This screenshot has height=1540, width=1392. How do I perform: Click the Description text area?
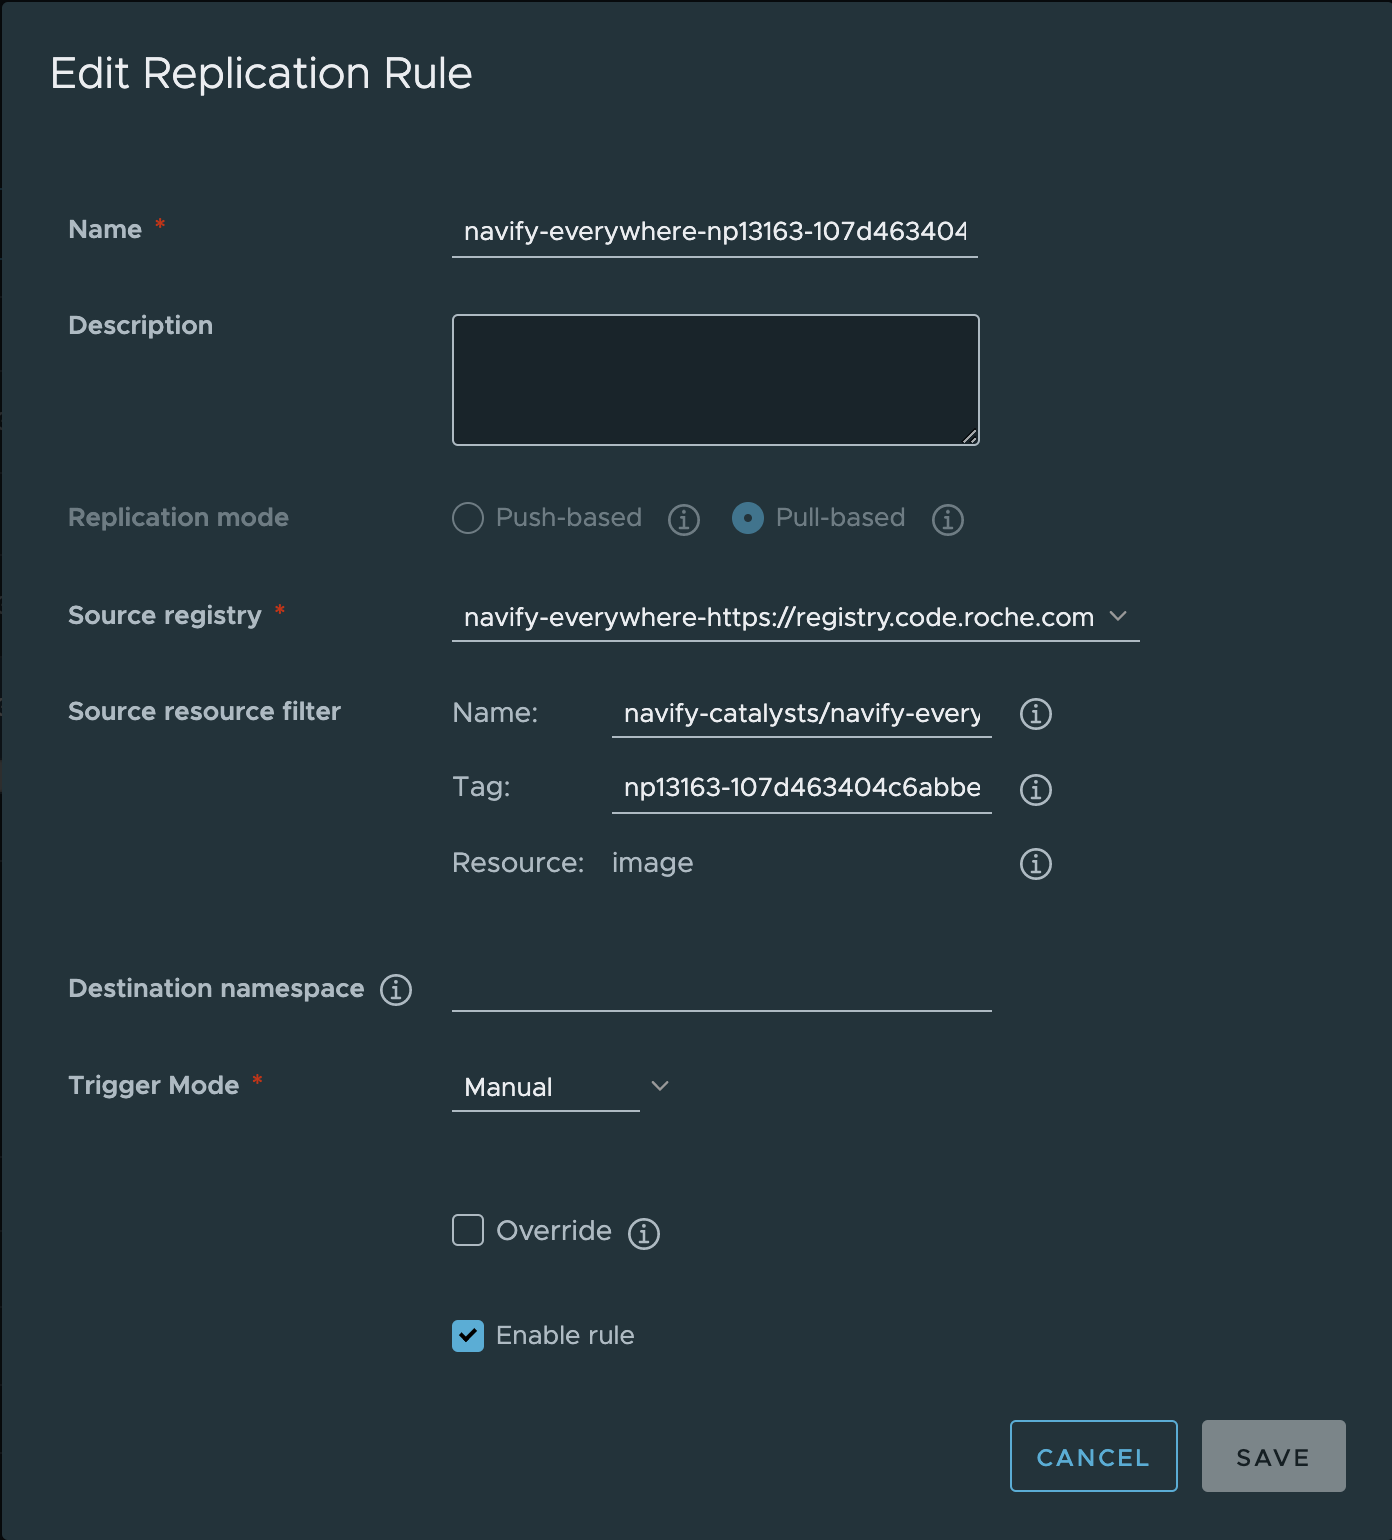[x=715, y=380]
